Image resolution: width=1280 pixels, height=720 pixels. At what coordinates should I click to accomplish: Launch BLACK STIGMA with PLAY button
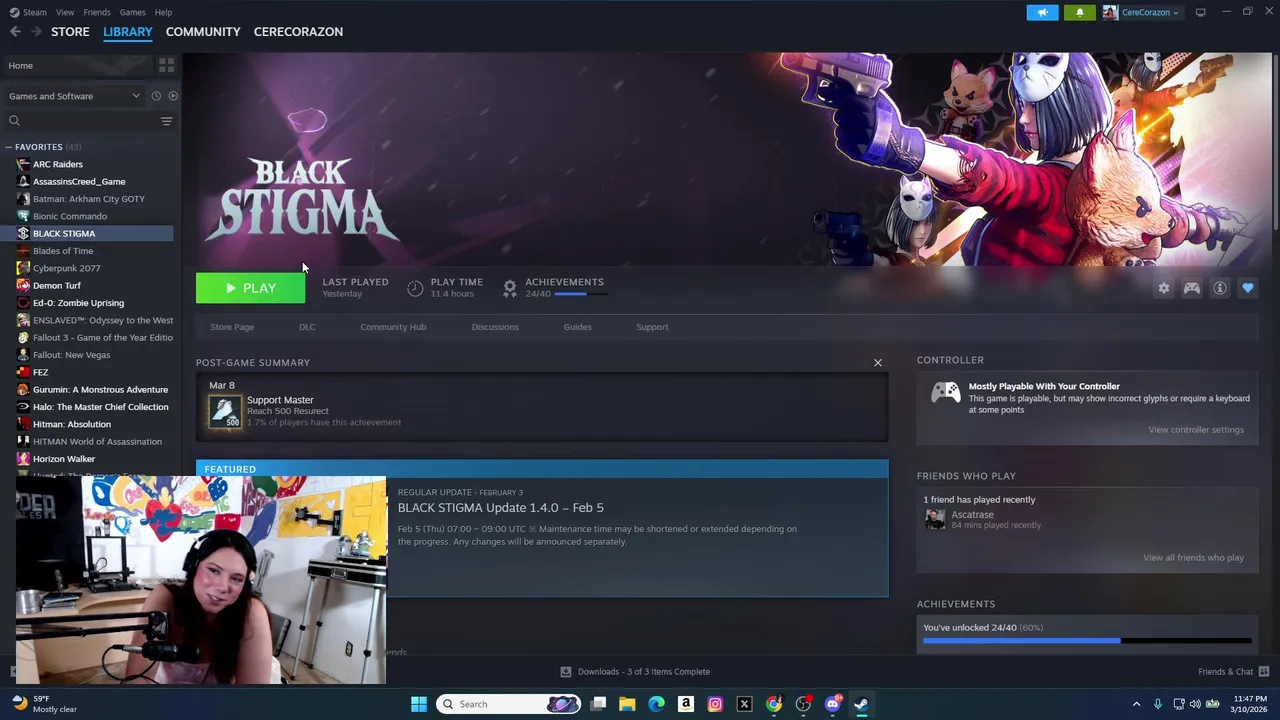(x=250, y=288)
